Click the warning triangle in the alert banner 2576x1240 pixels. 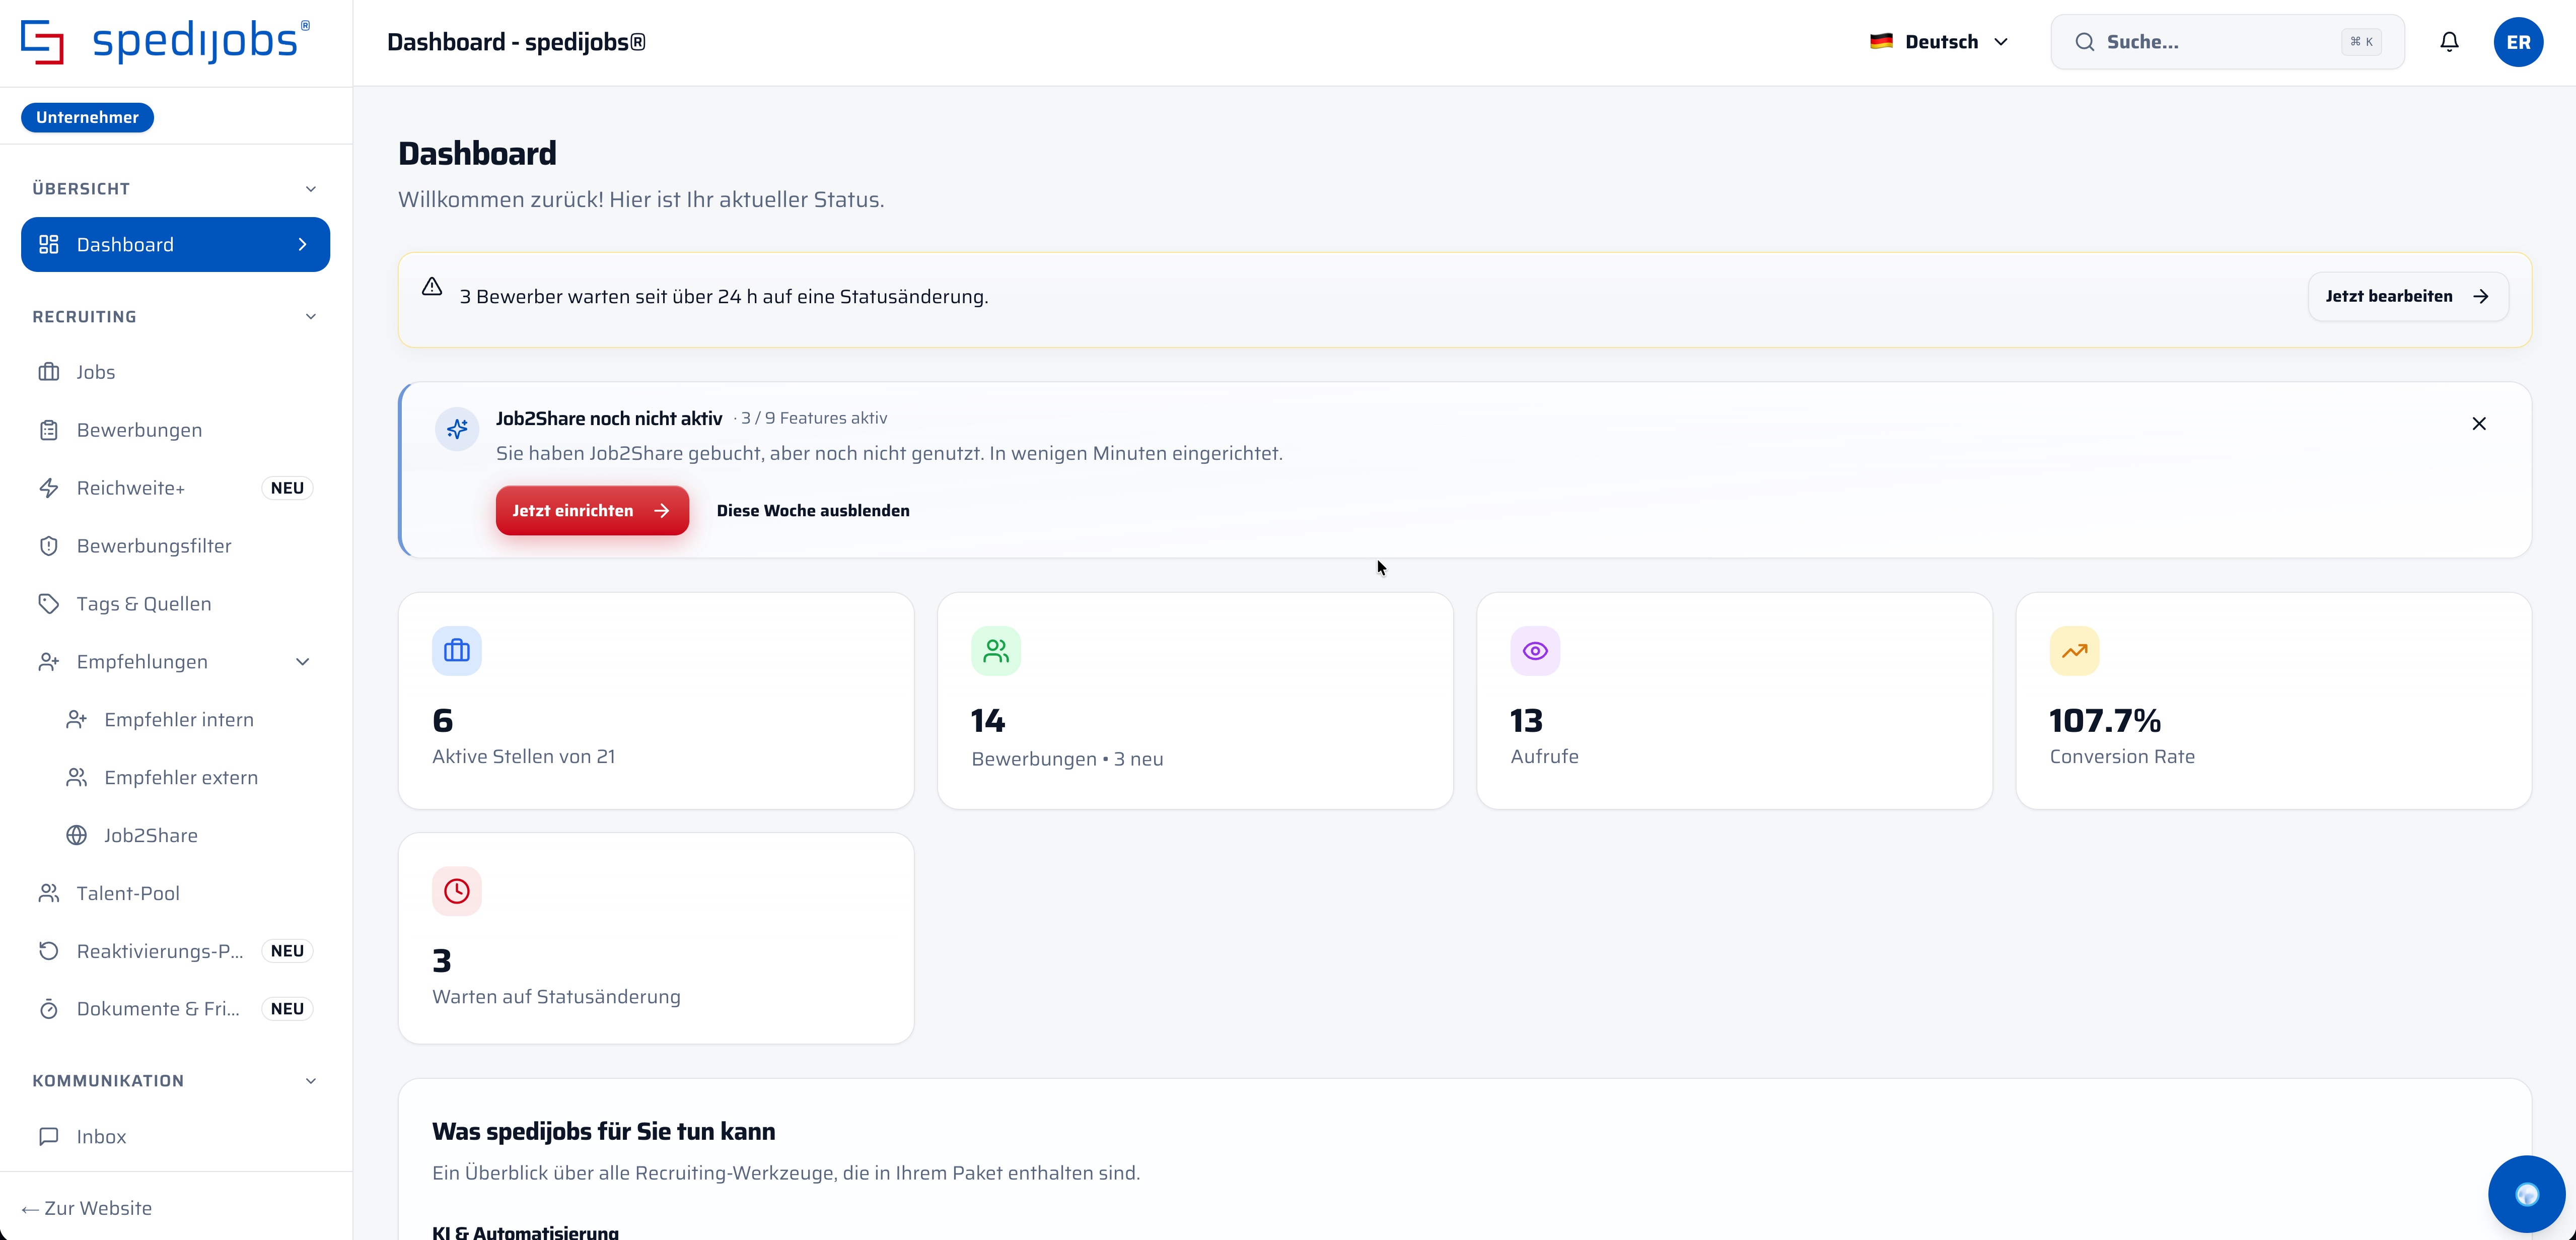(432, 287)
